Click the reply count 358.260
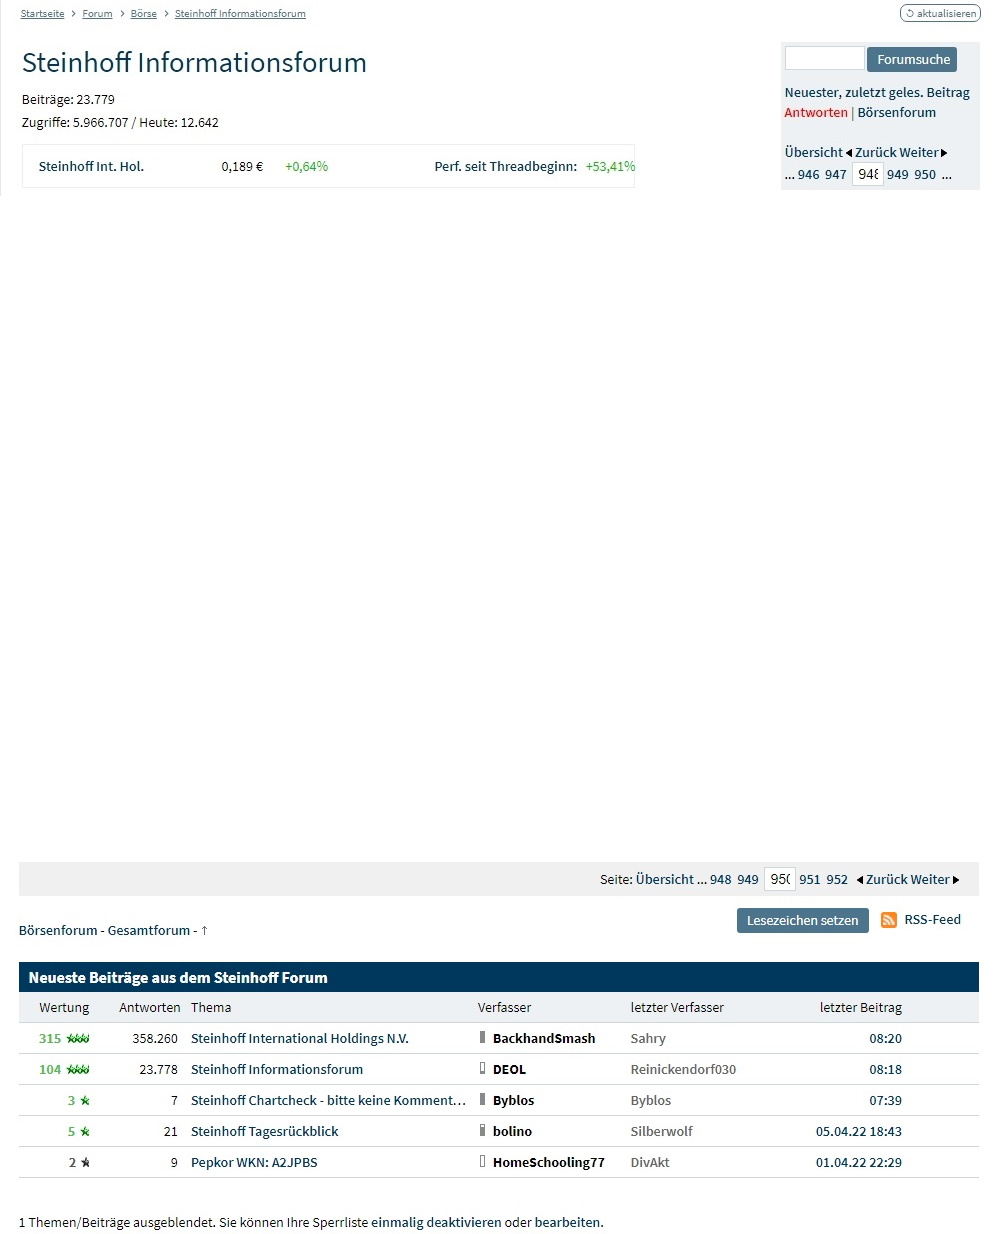 (x=155, y=1039)
